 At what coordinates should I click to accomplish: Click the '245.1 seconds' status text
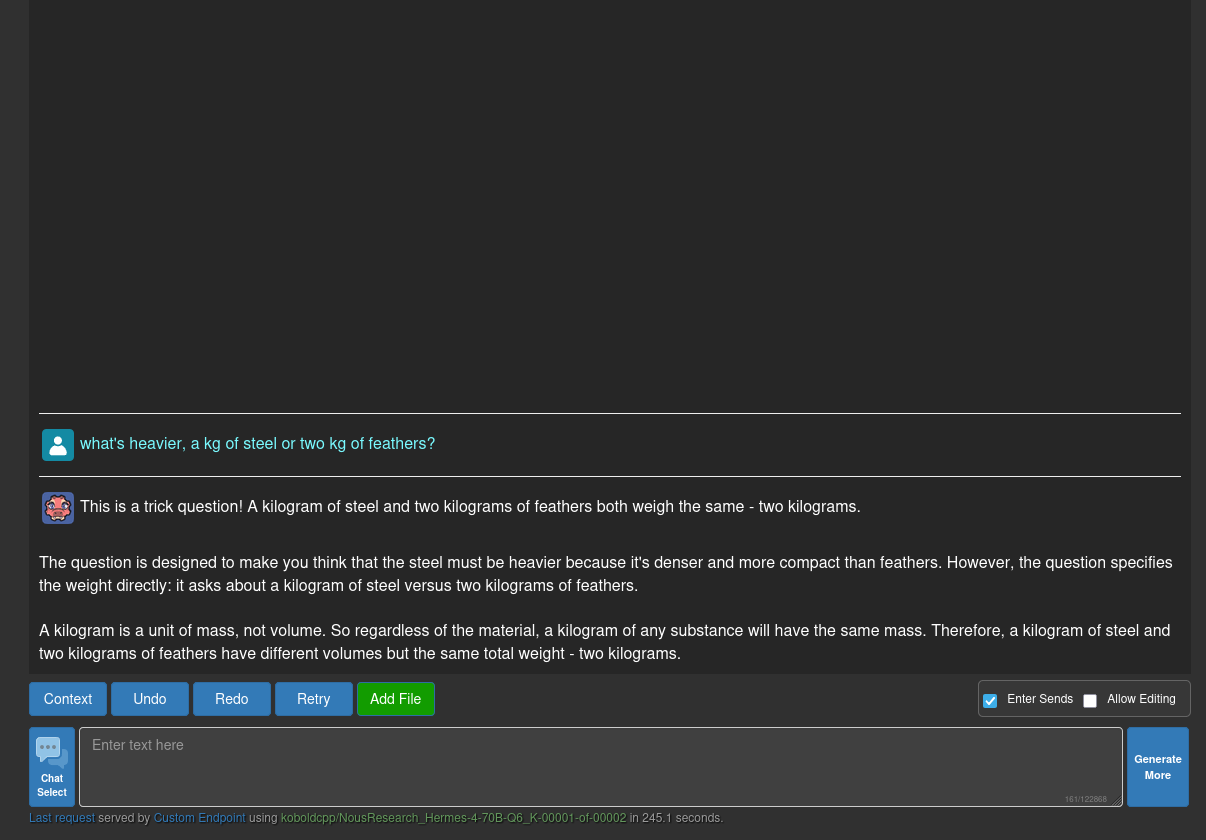[682, 818]
